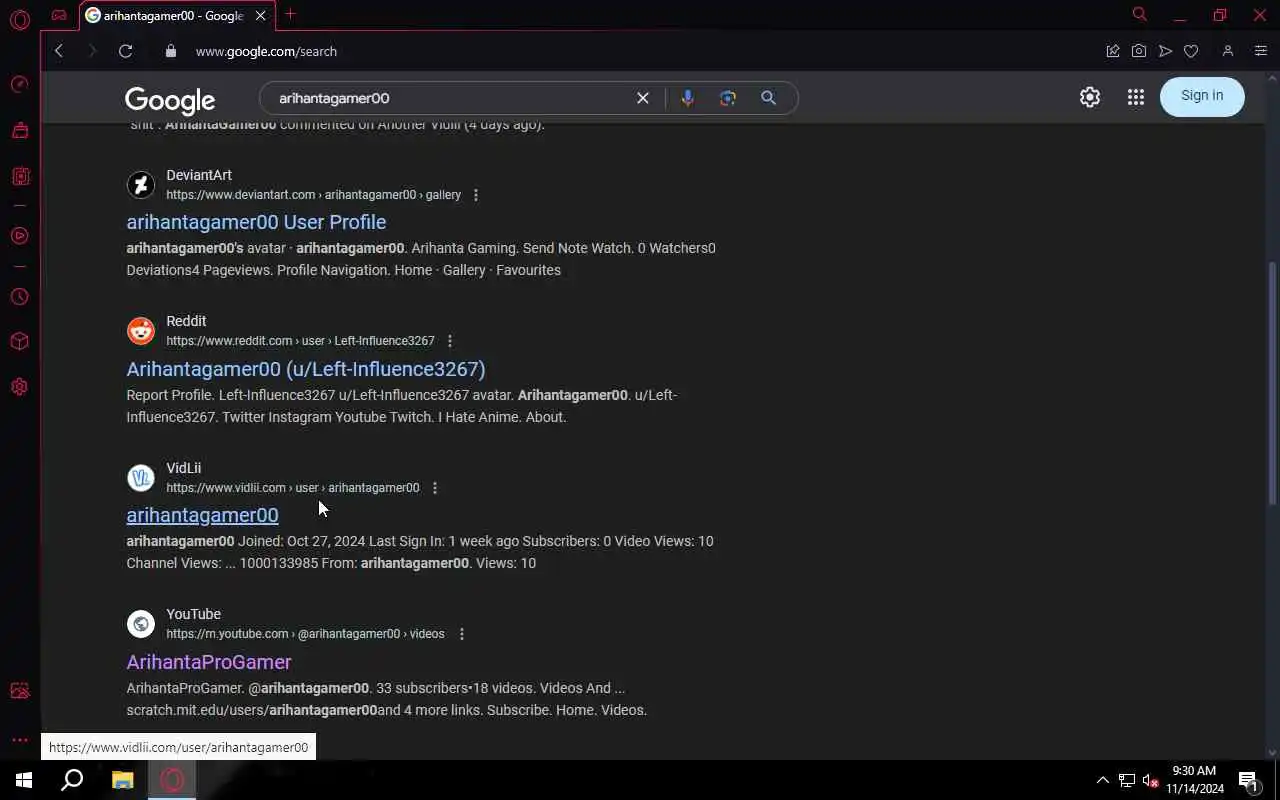The height and width of the screenshot is (800, 1280).
Task: Close the arihantagamer00 Google tab
Action: point(261,16)
